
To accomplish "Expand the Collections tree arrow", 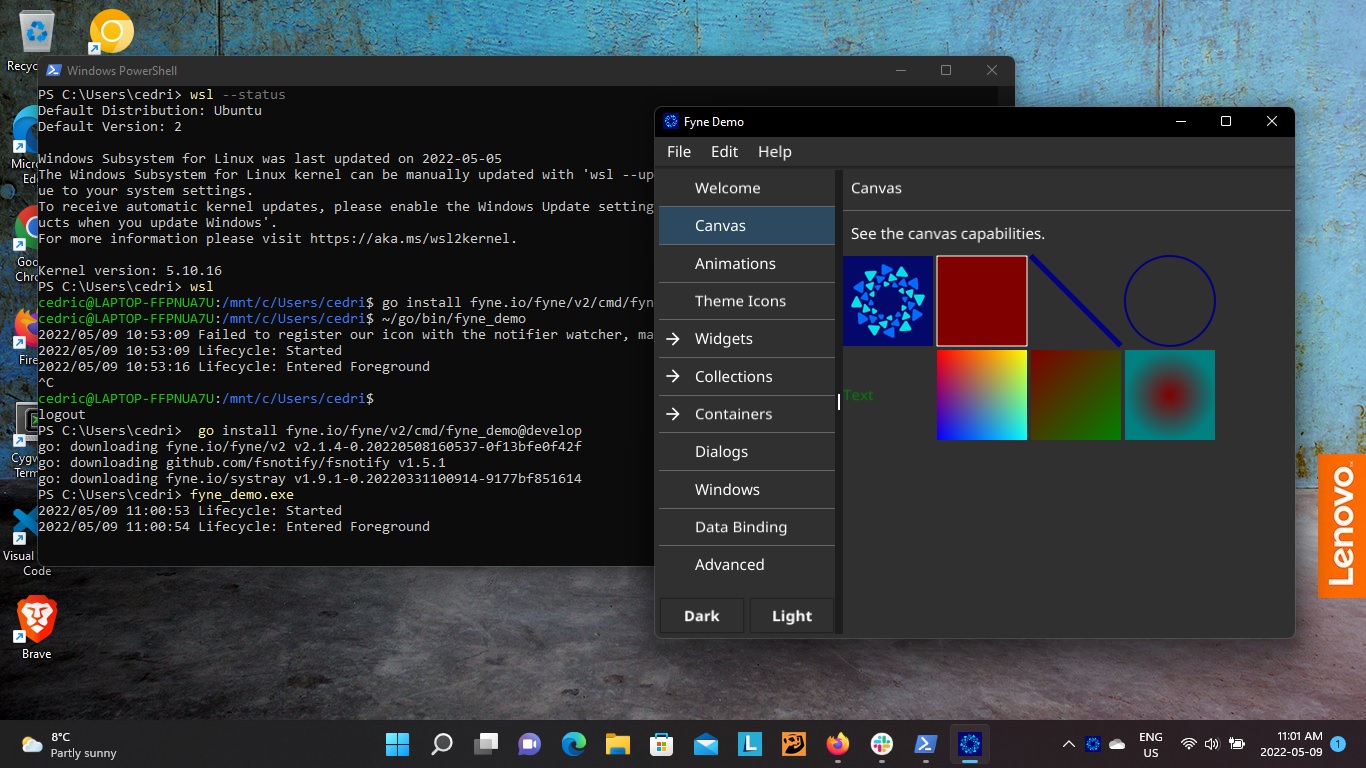I will pyautogui.click(x=673, y=377).
